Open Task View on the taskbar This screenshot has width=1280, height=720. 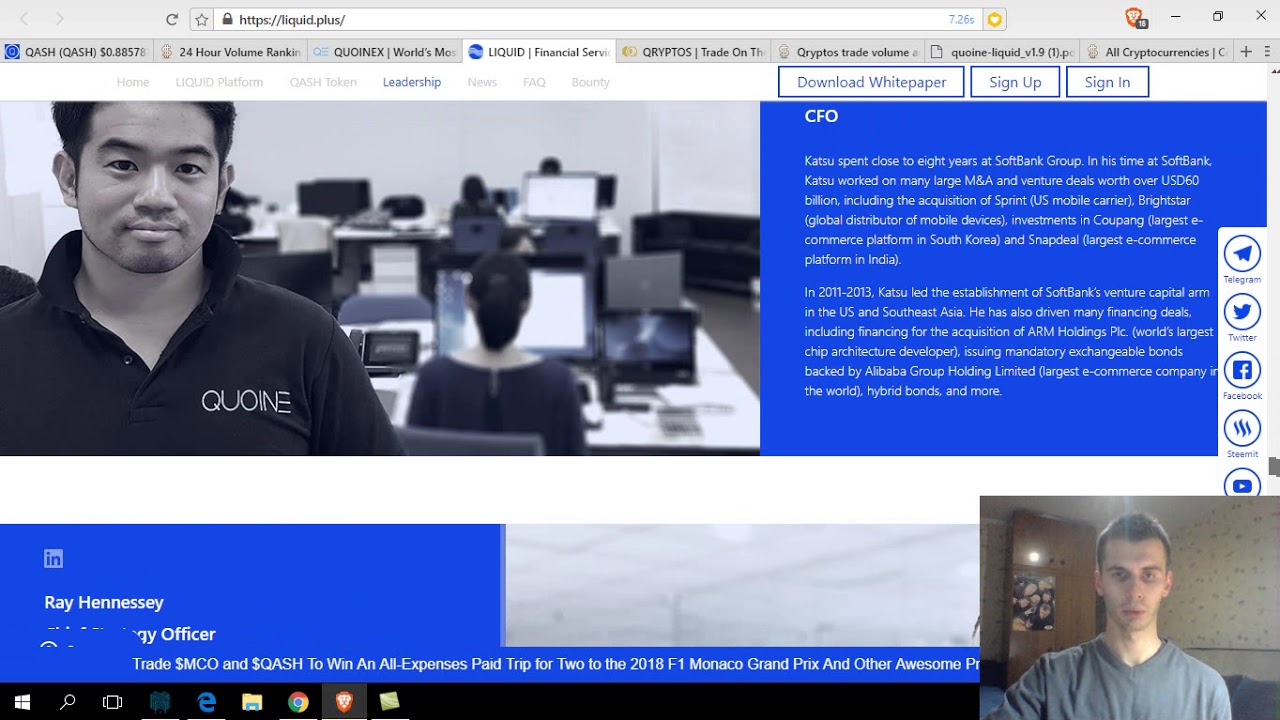click(x=113, y=702)
